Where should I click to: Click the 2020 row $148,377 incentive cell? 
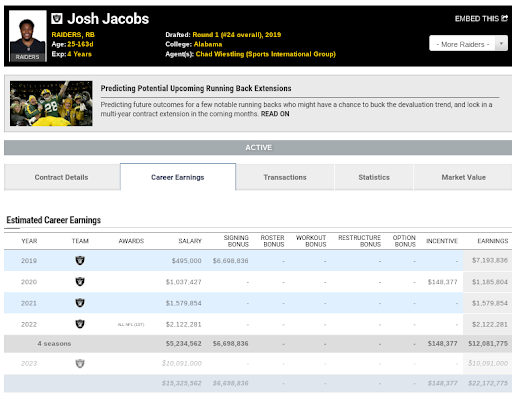tap(443, 282)
